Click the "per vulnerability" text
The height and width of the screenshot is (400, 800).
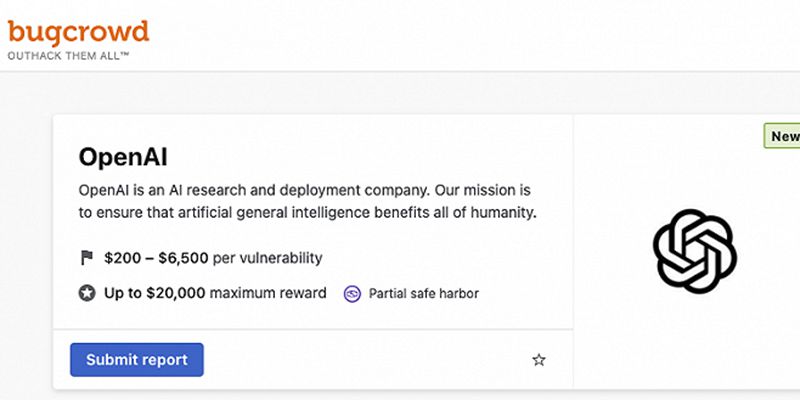[268, 258]
